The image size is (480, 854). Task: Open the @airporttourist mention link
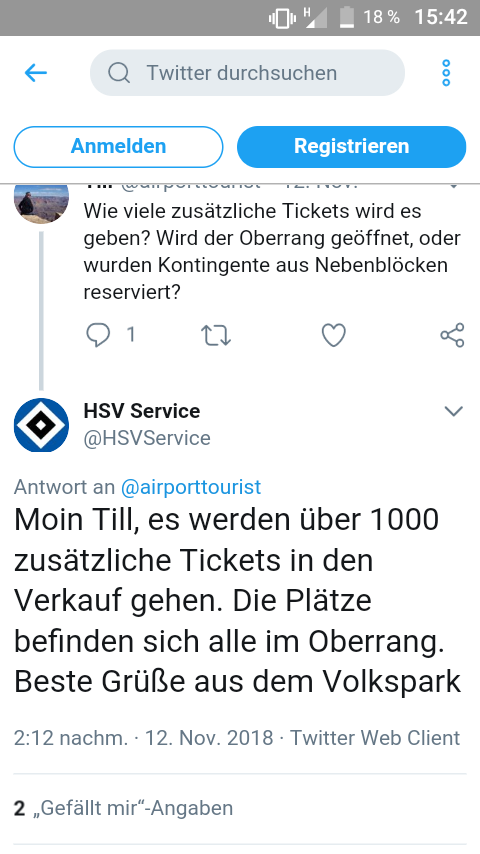click(x=191, y=486)
